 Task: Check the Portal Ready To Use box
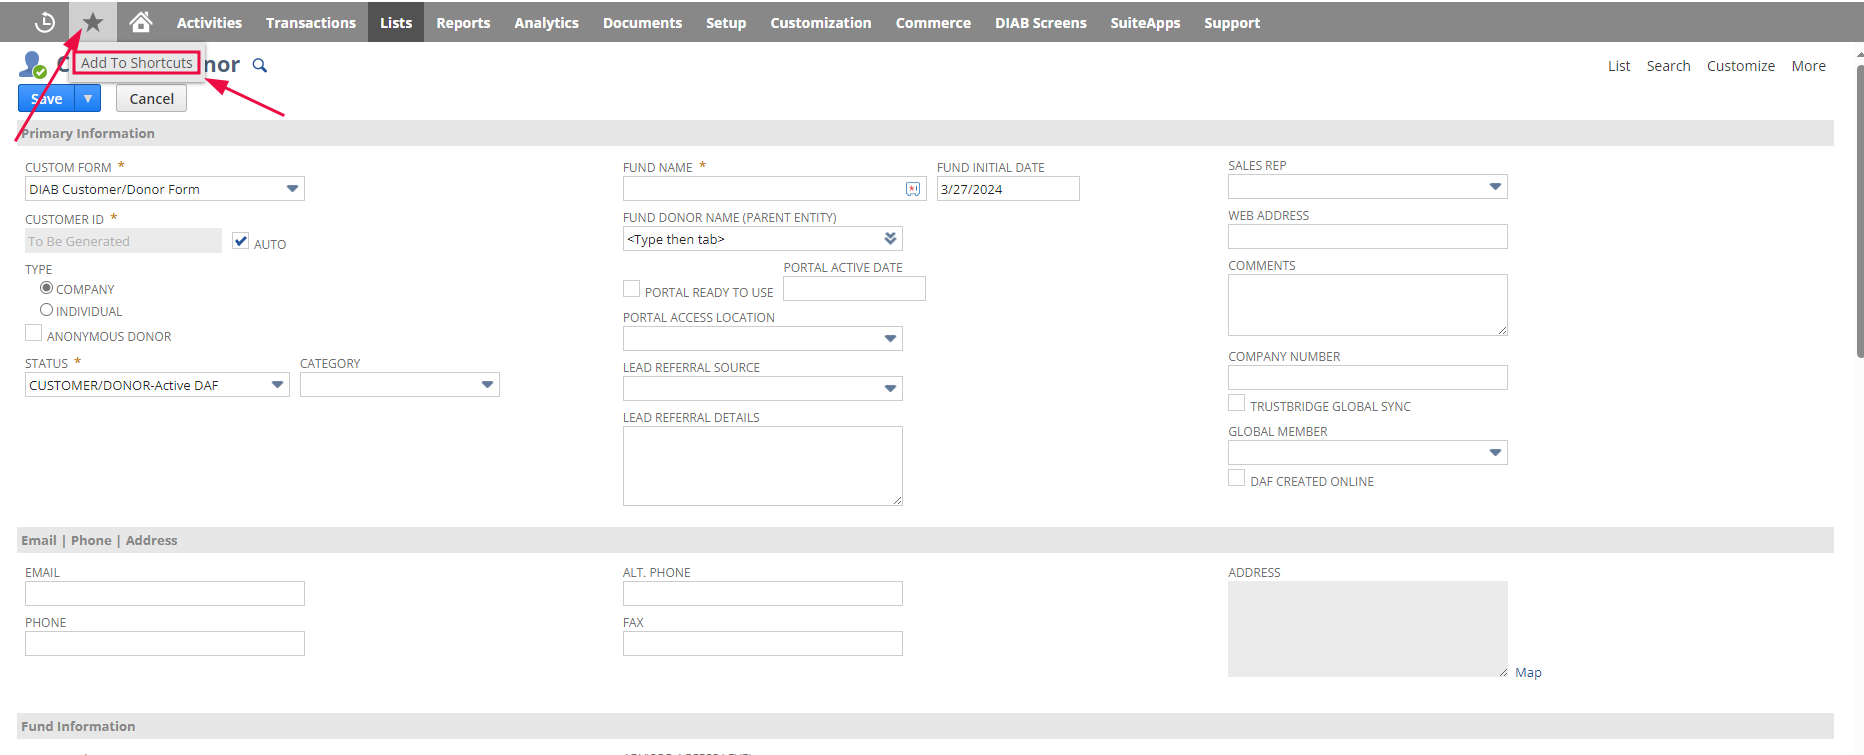pos(631,290)
